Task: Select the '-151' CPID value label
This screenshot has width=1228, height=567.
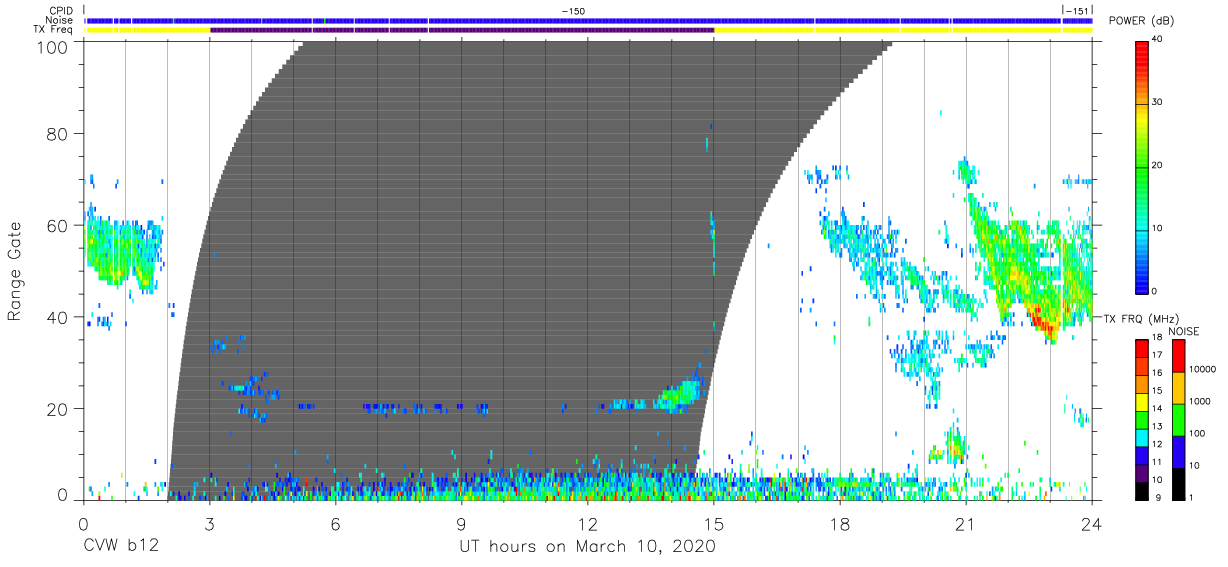Action: [x=1078, y=11]
